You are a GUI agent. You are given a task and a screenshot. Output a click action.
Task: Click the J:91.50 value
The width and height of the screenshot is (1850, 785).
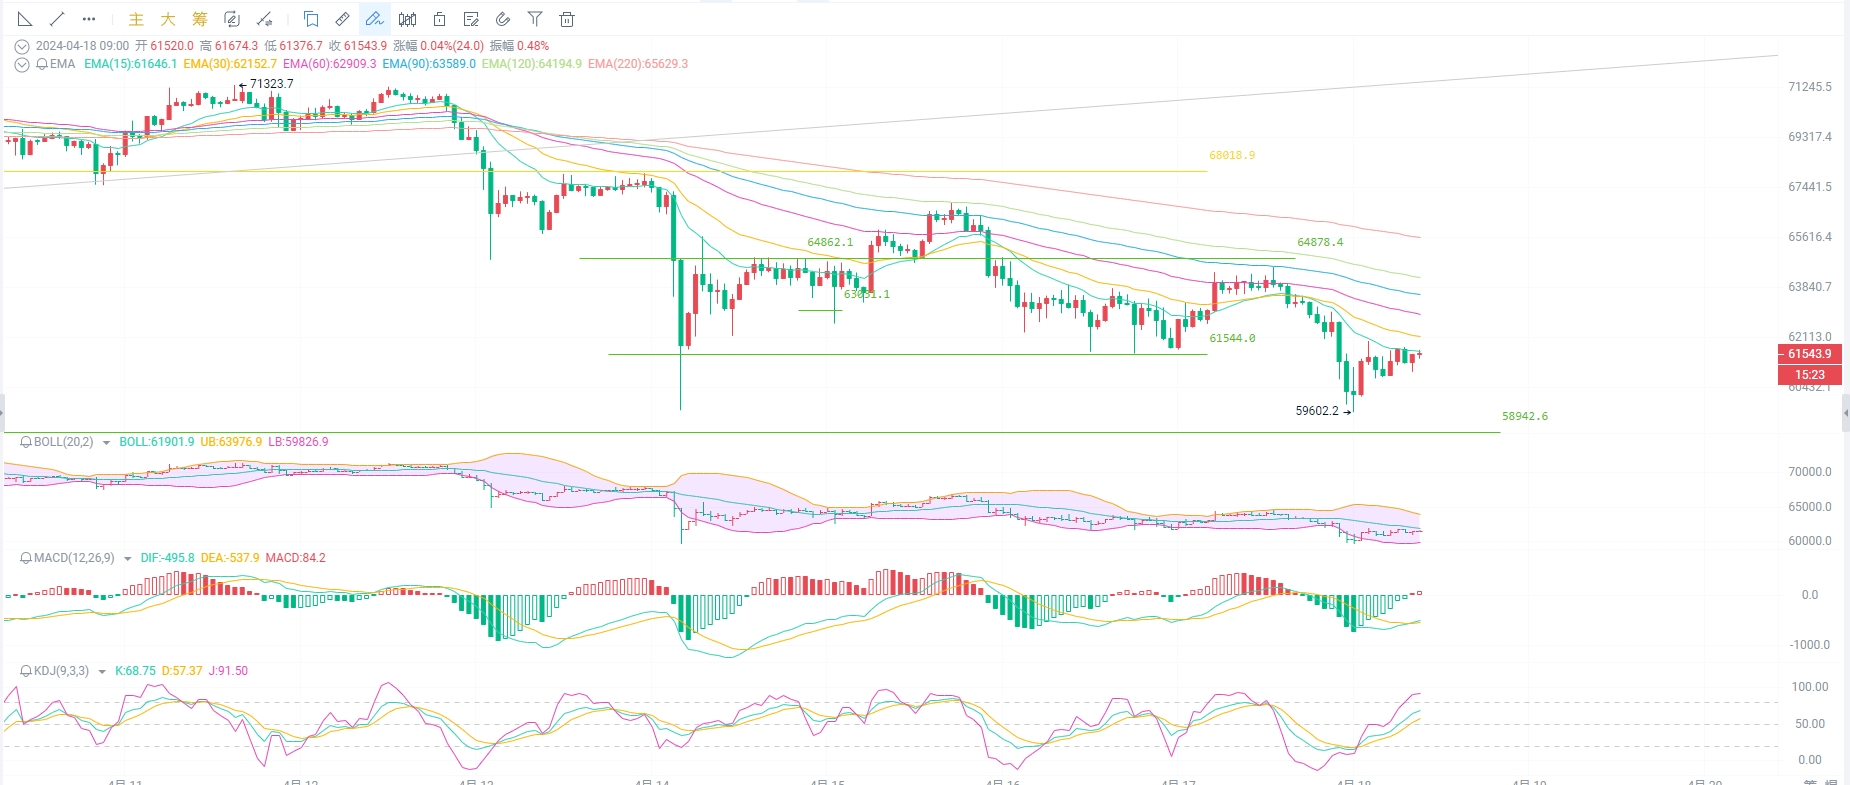[228, 671]
